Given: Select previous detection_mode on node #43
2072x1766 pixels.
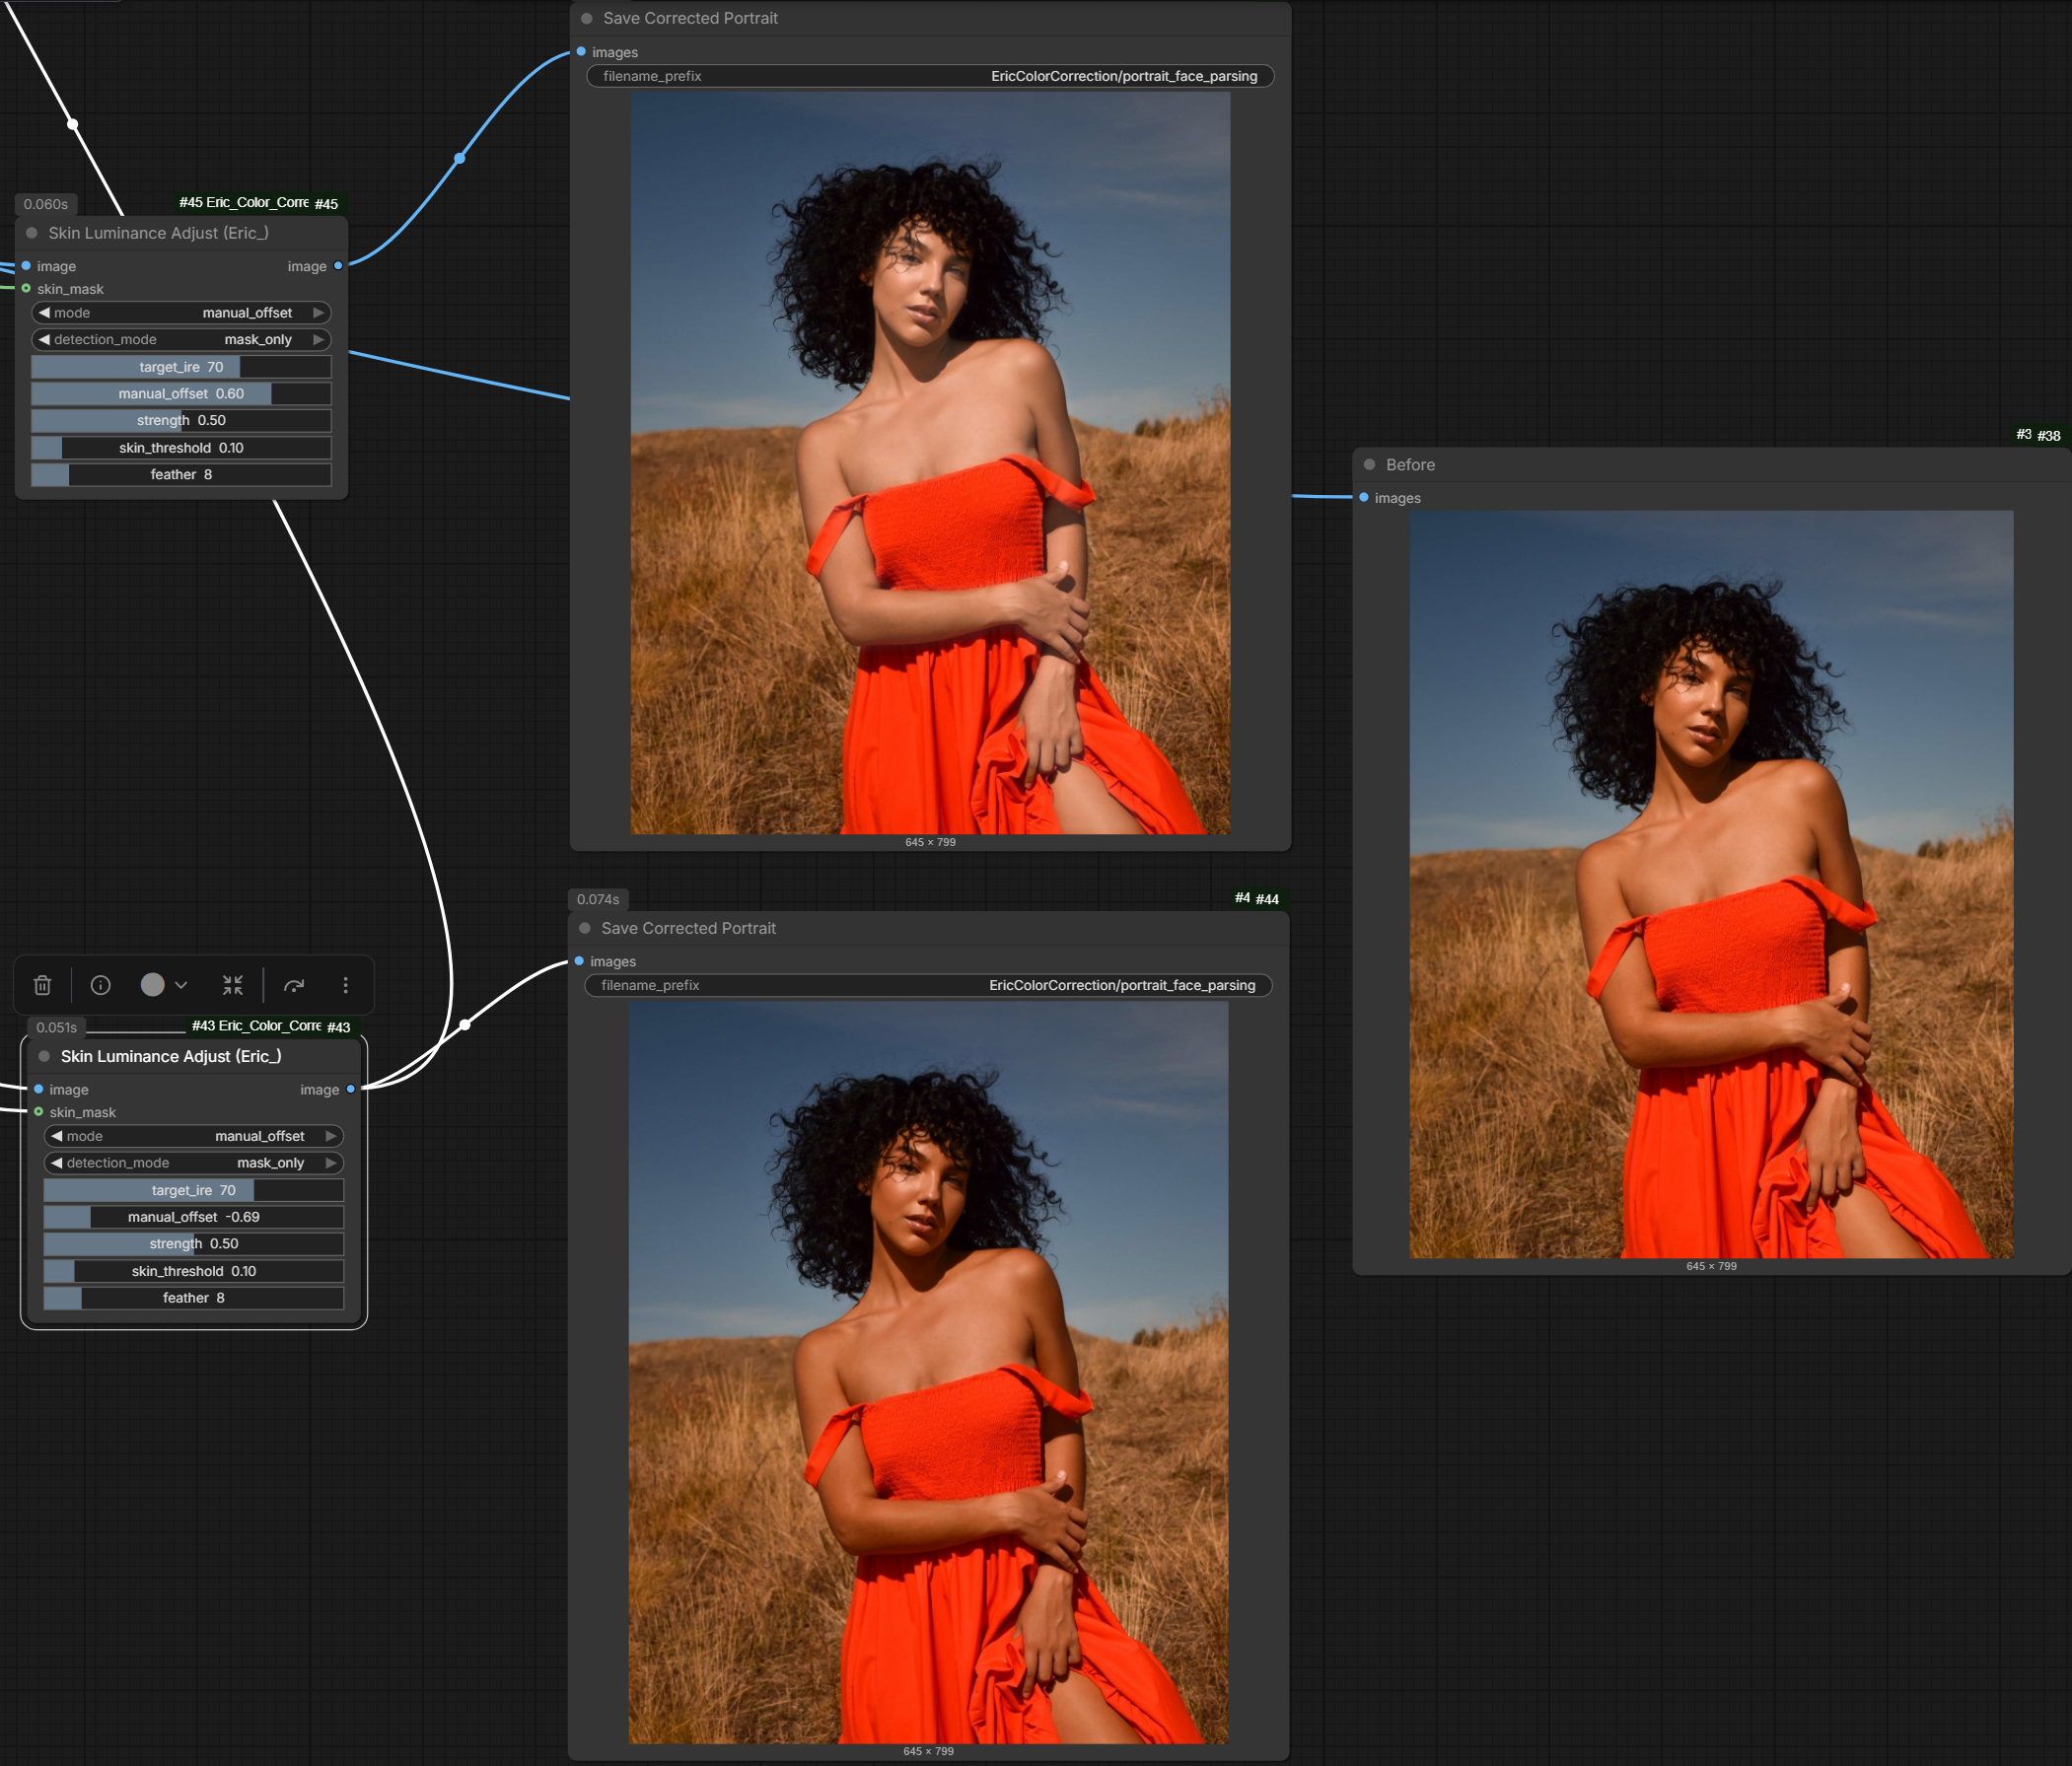Looking at the screenshot, I should point(57,1163).
